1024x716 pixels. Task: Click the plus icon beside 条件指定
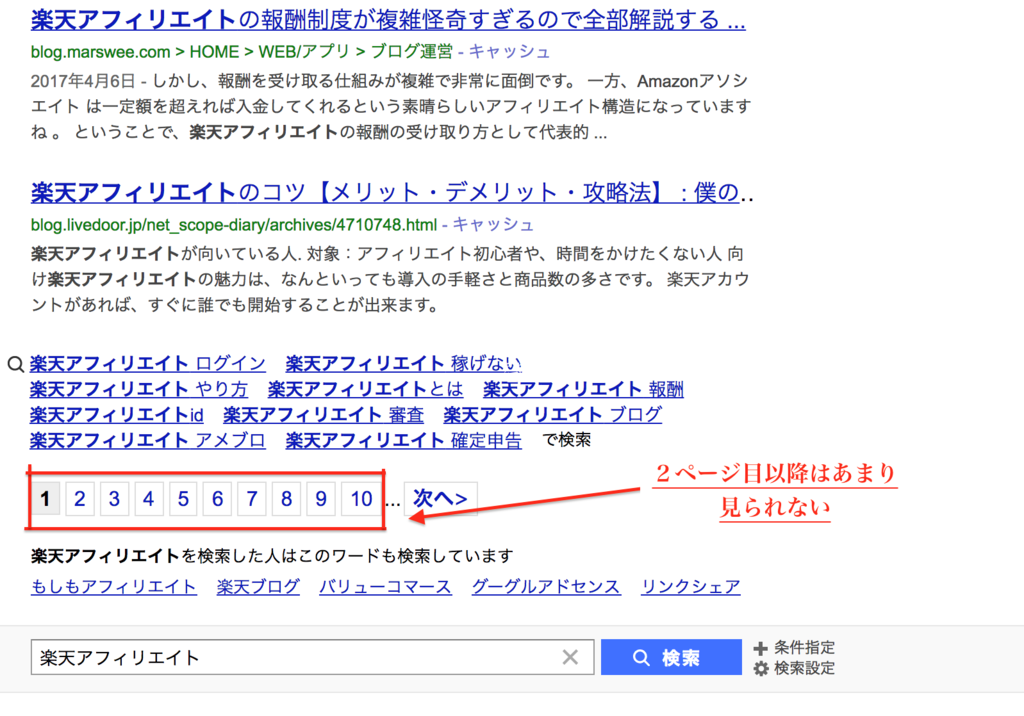(760, 648)
